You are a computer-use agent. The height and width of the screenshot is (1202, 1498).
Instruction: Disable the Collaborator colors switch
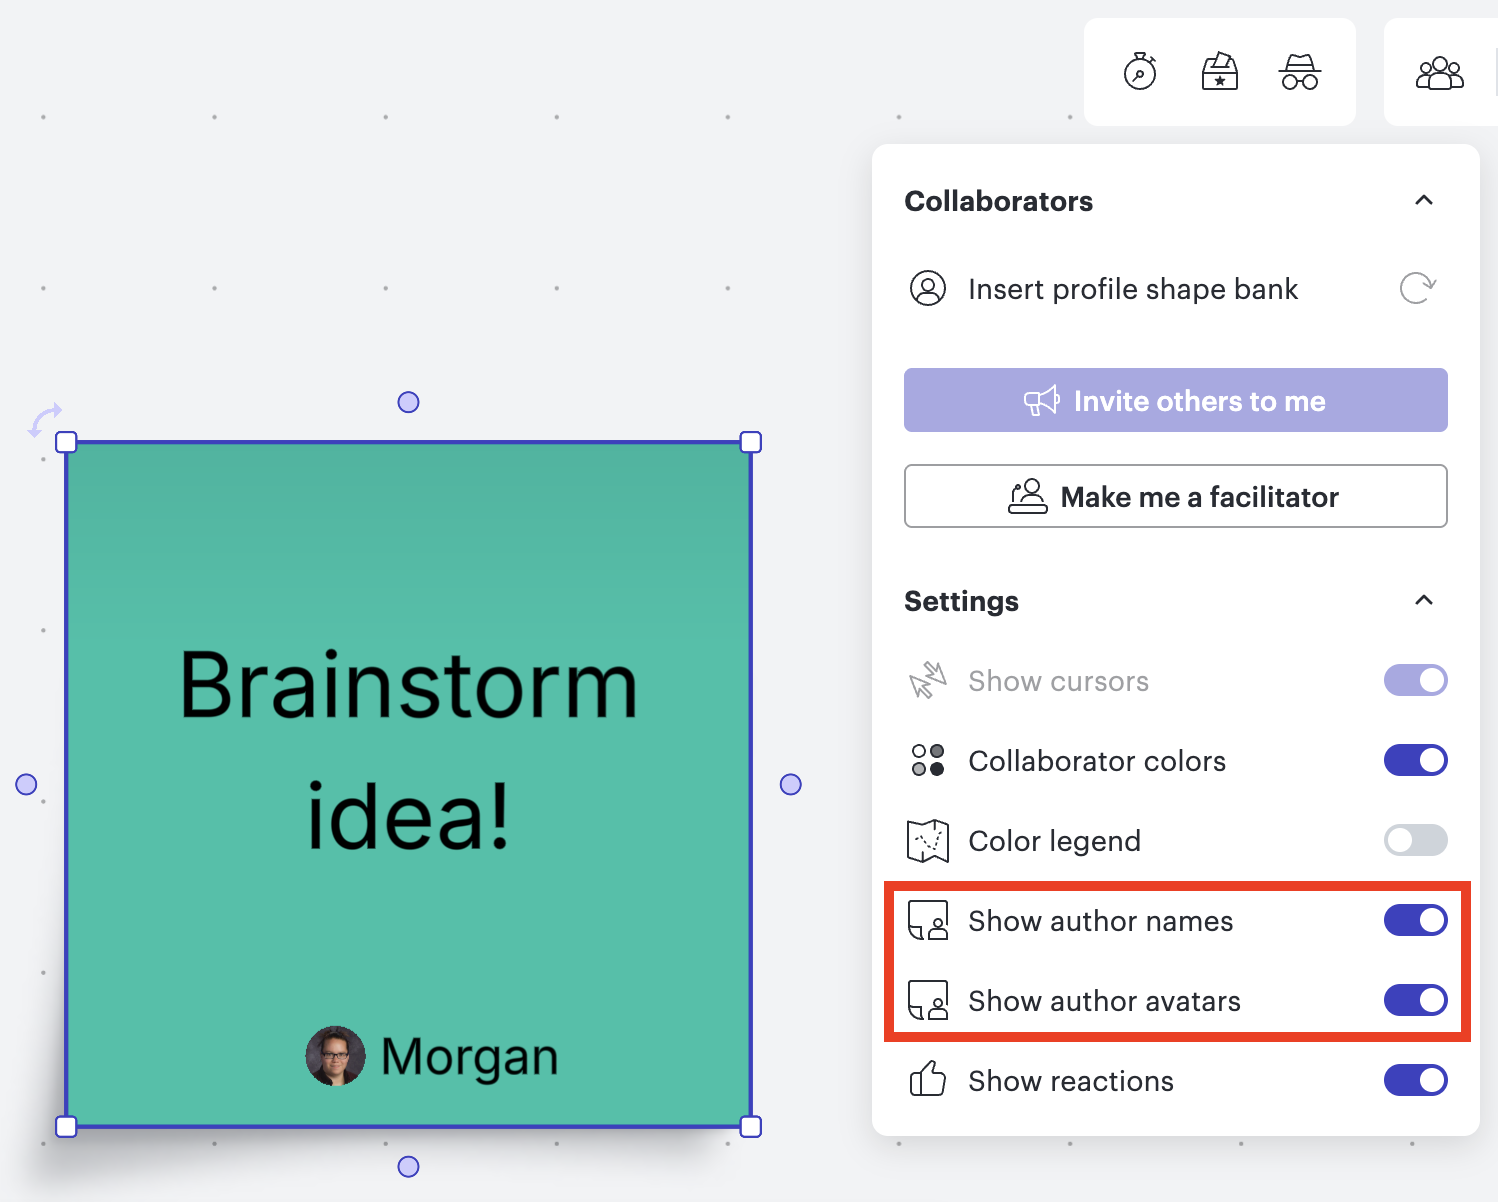point(1416,760)
